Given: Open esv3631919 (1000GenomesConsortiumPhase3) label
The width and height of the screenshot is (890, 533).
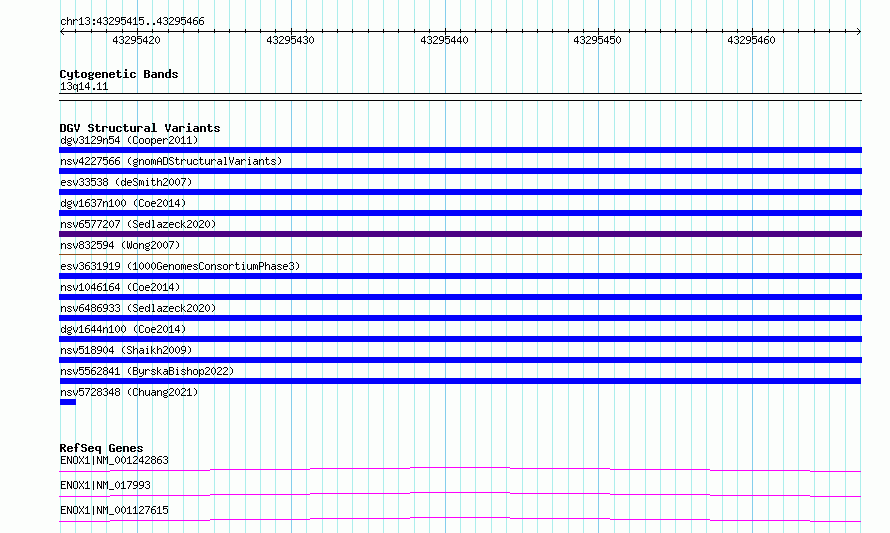Looking at the screenshot, I should (x=180, y=266).
